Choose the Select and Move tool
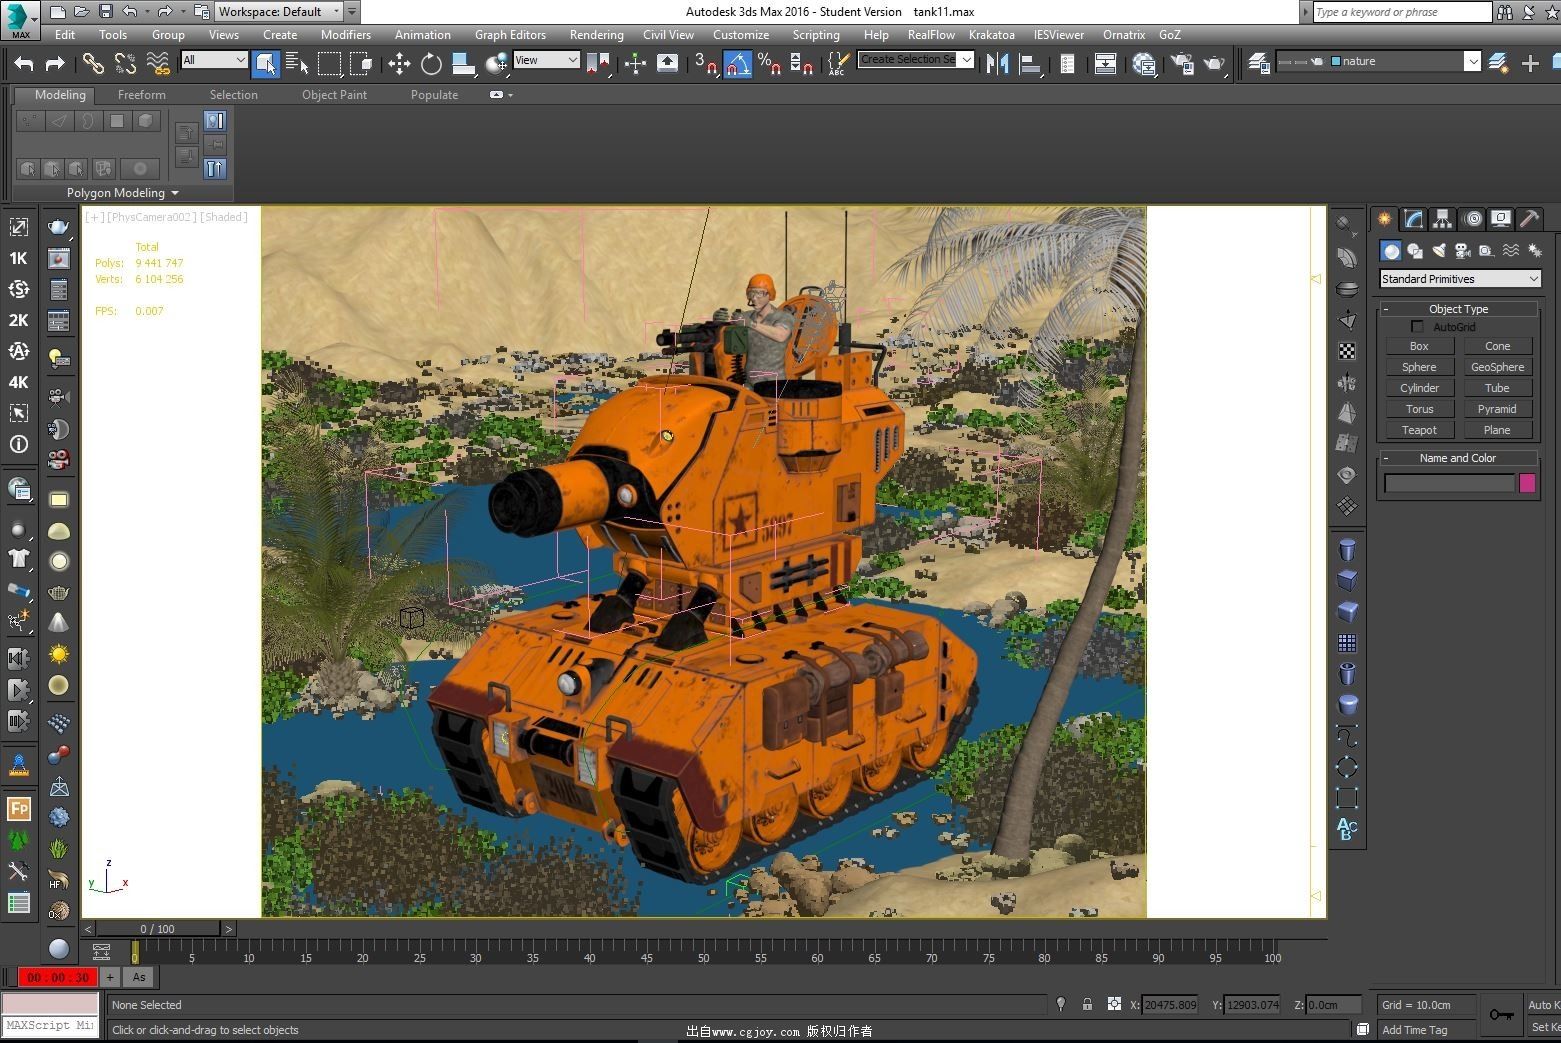The height and width of the screenshot is (1043, 1561). tap(399, 63)
